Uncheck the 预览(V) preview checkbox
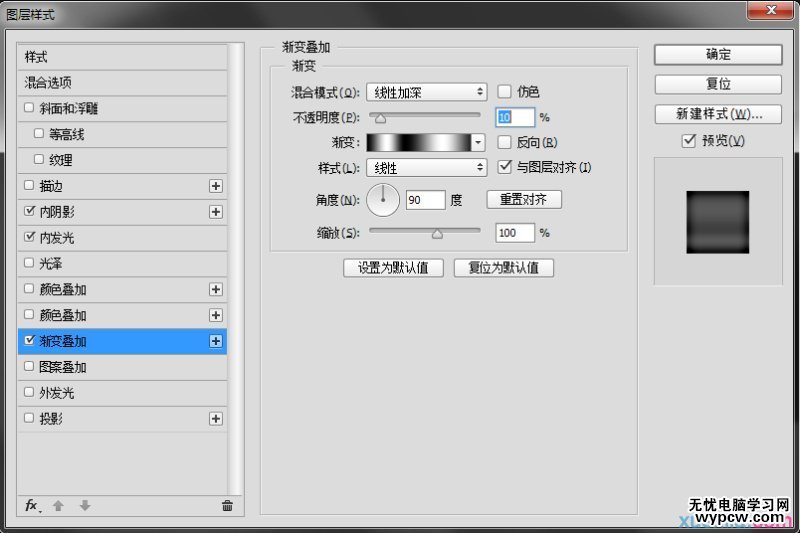The height and width of the screenshot is (533, 800). 689,140
